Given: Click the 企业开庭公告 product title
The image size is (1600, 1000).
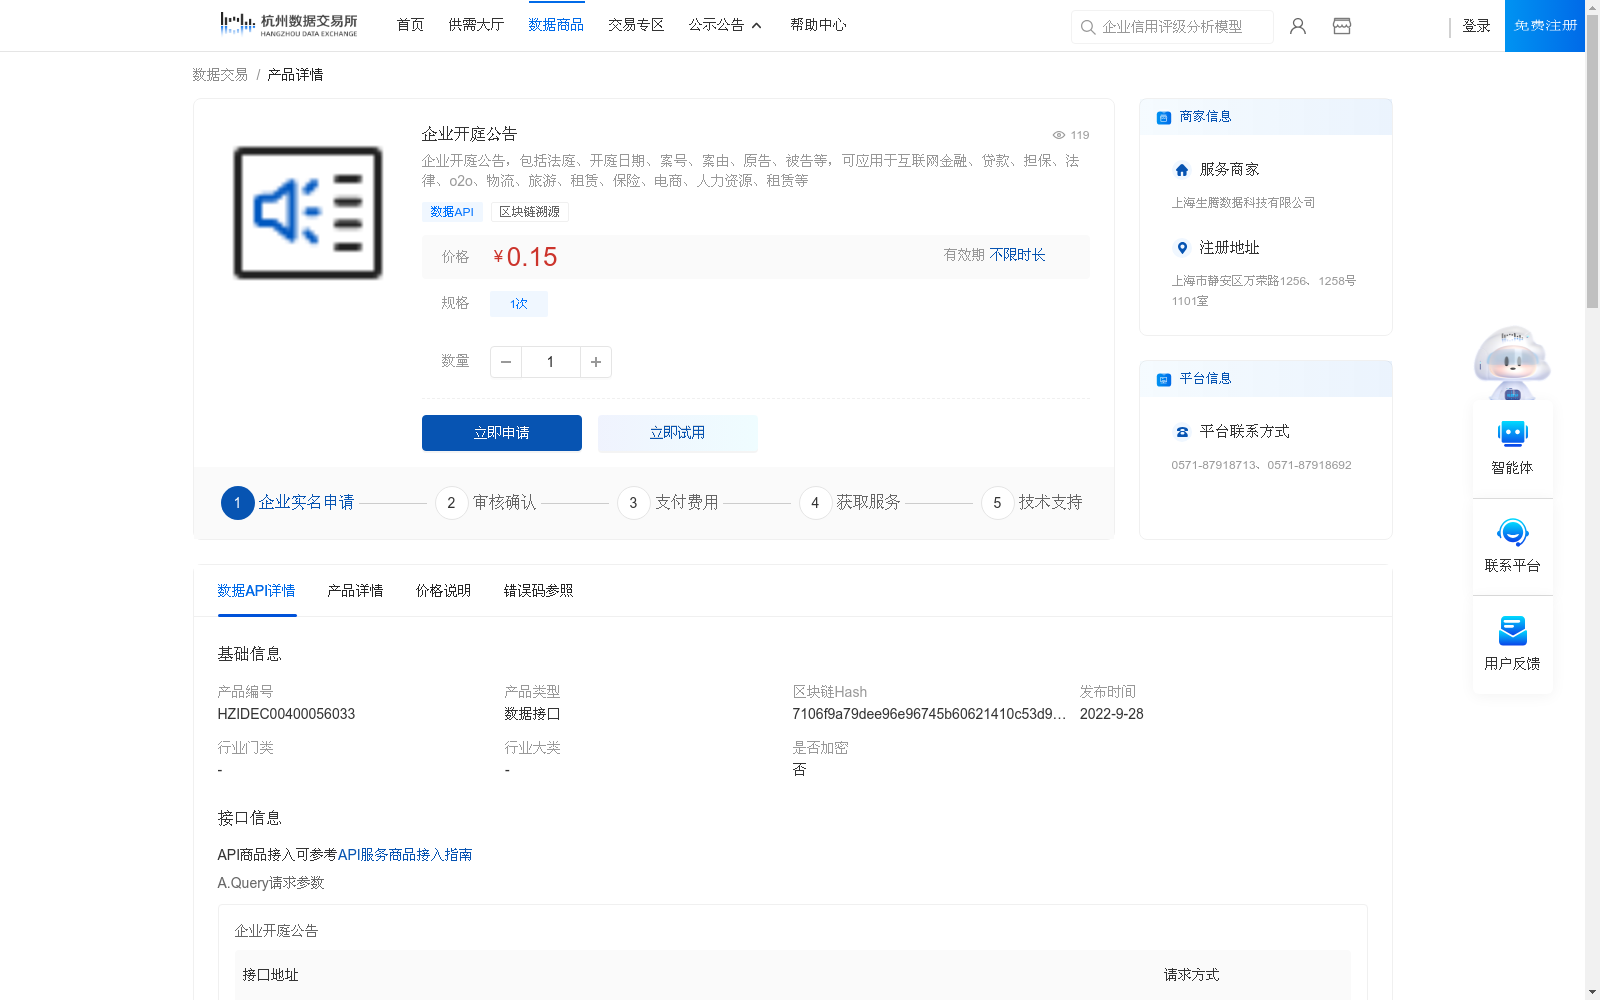Looking at the screenshot, I should [469, 134].
